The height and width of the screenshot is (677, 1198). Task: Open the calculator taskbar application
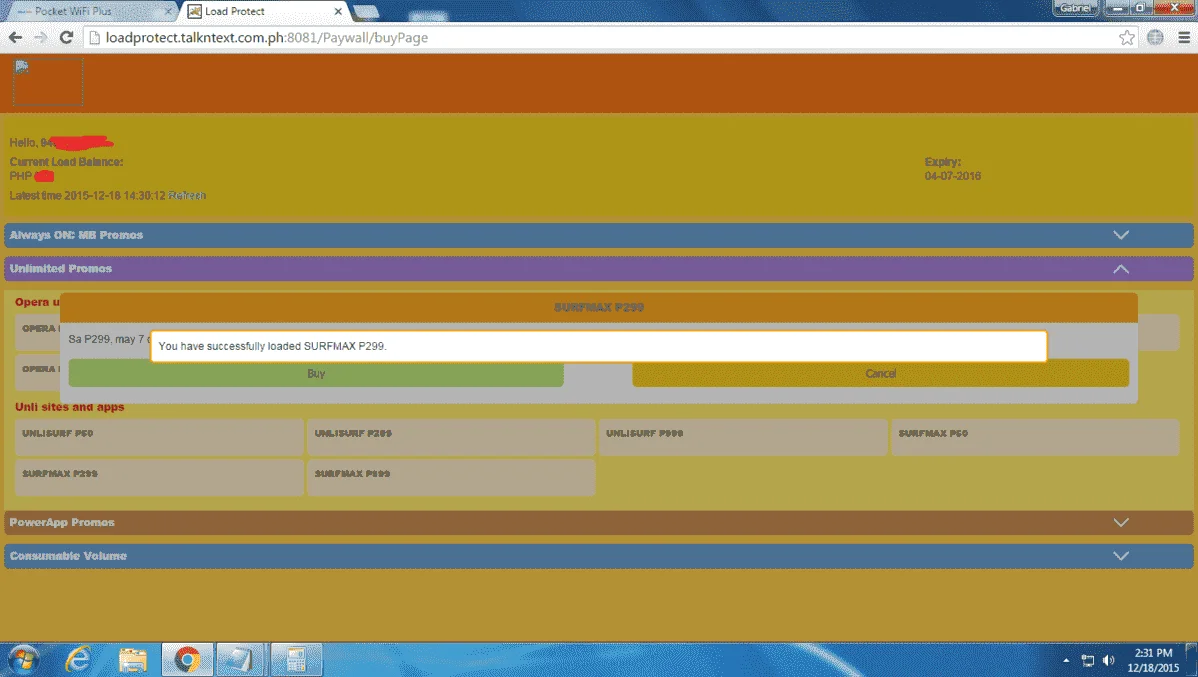tap(296, 659)
